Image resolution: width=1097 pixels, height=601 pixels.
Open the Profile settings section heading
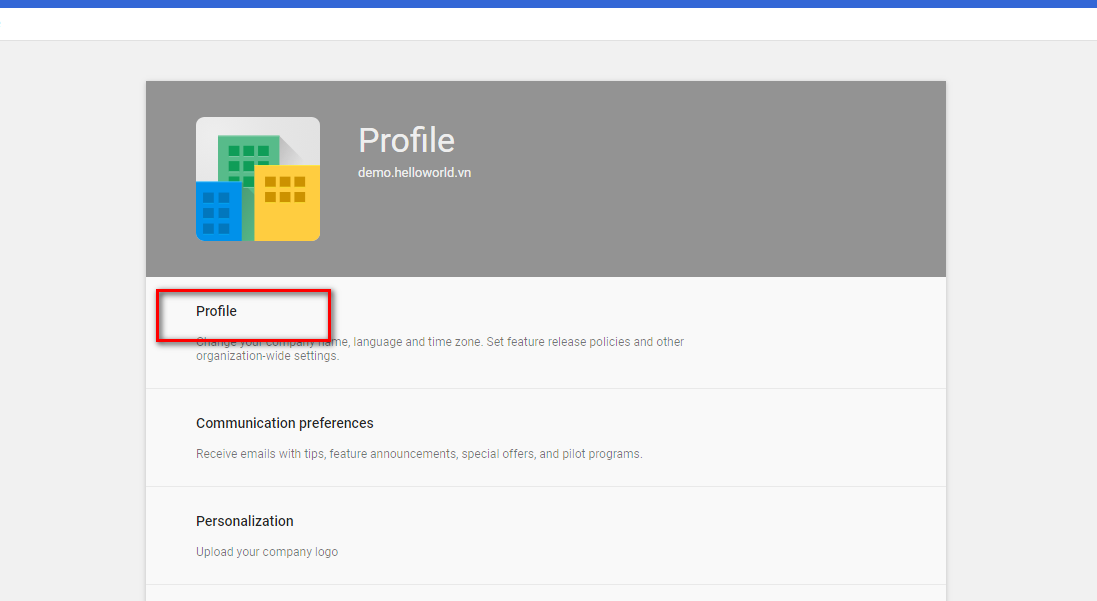click(216, 311)
